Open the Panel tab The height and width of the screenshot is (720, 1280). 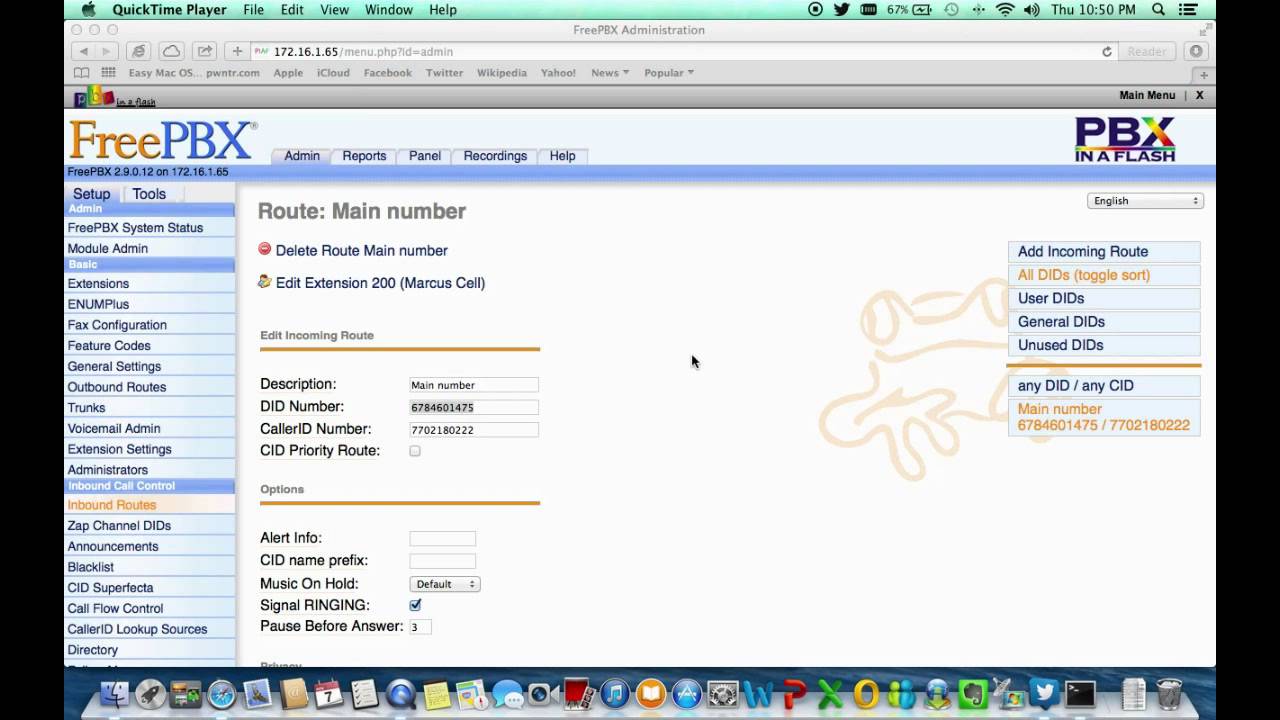coord(425,156)
